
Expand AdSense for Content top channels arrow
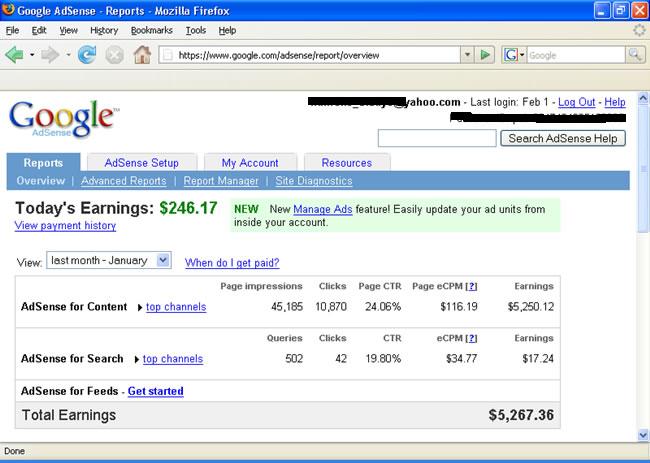[x=140, y=308]
